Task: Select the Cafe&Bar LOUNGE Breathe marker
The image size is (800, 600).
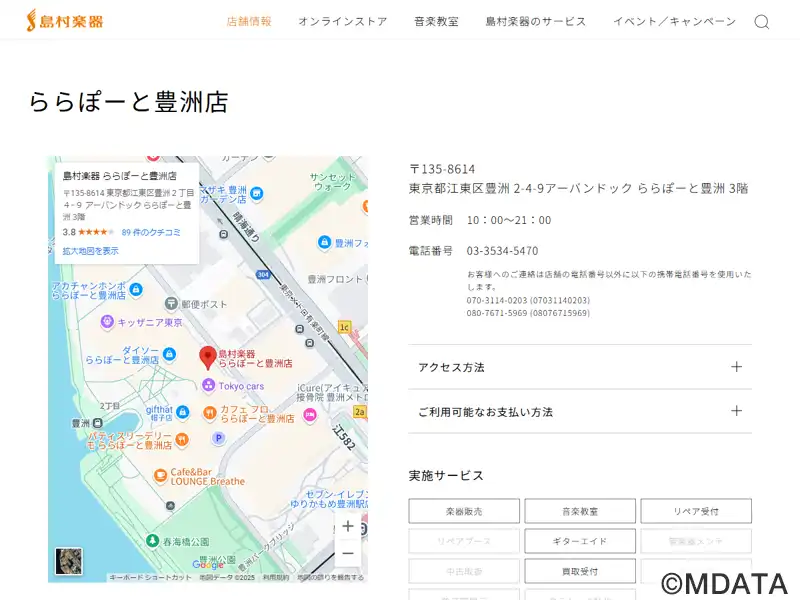Action: 160,476
